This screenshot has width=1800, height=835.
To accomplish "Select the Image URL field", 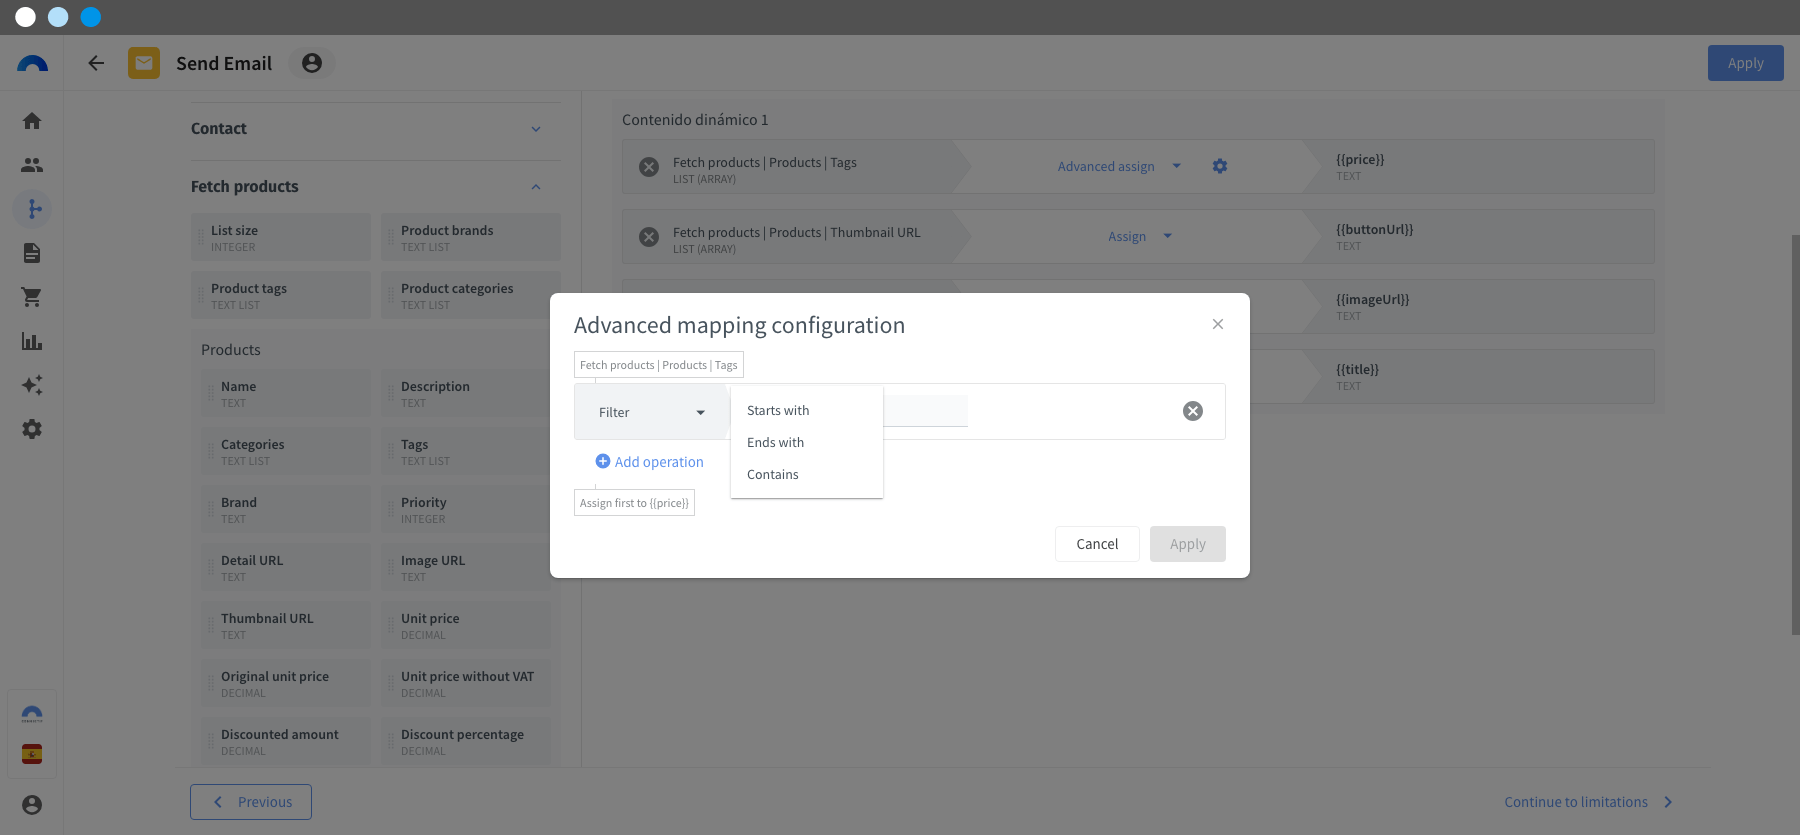I will point(466,567).
